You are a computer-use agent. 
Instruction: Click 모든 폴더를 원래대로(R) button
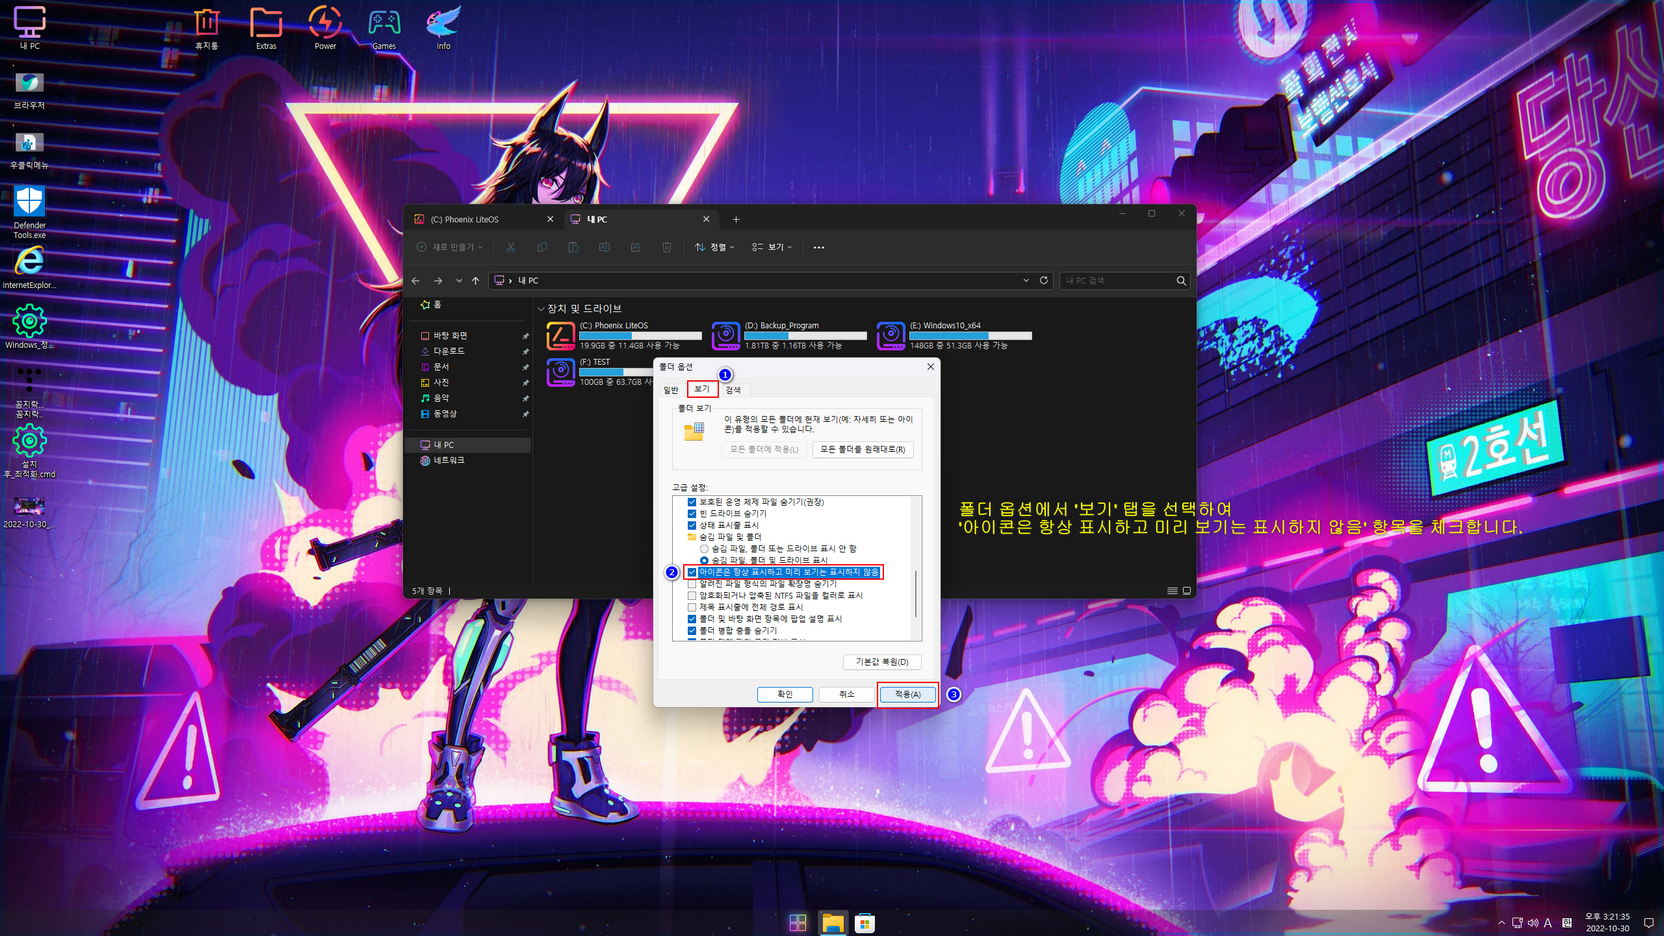(x=863, y=449)
